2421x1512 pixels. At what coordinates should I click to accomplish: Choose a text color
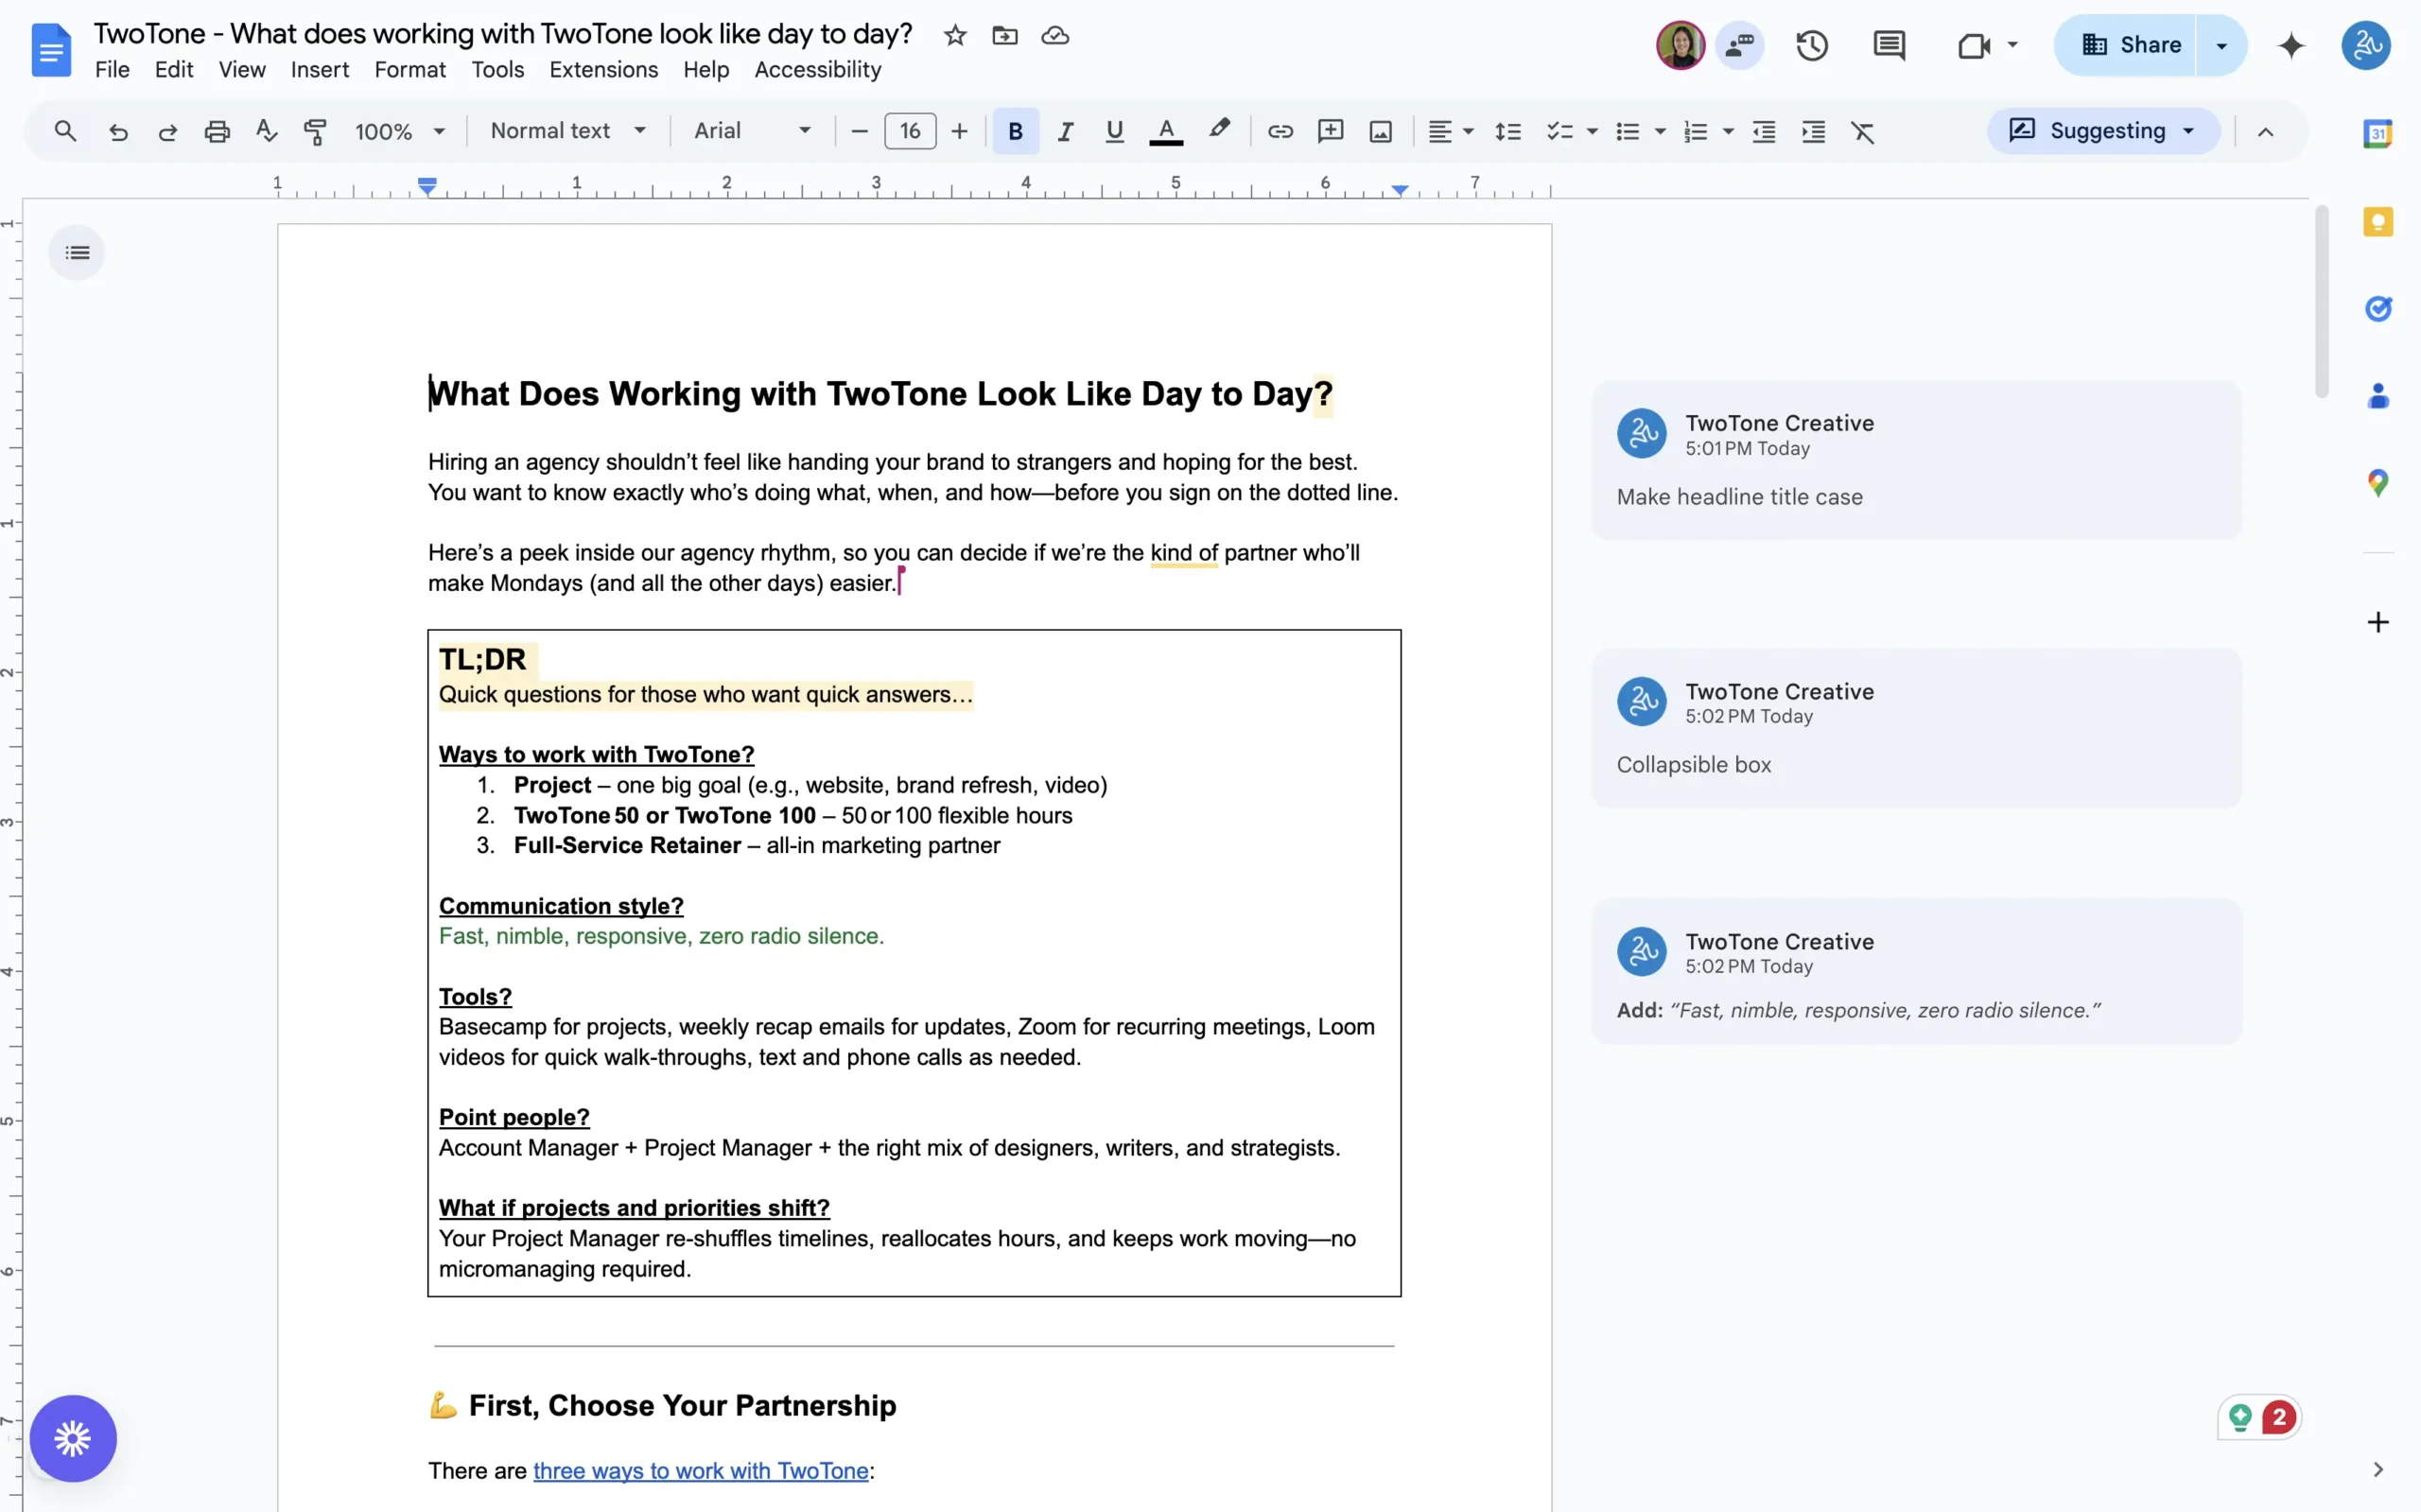(x=1165, y=131)
